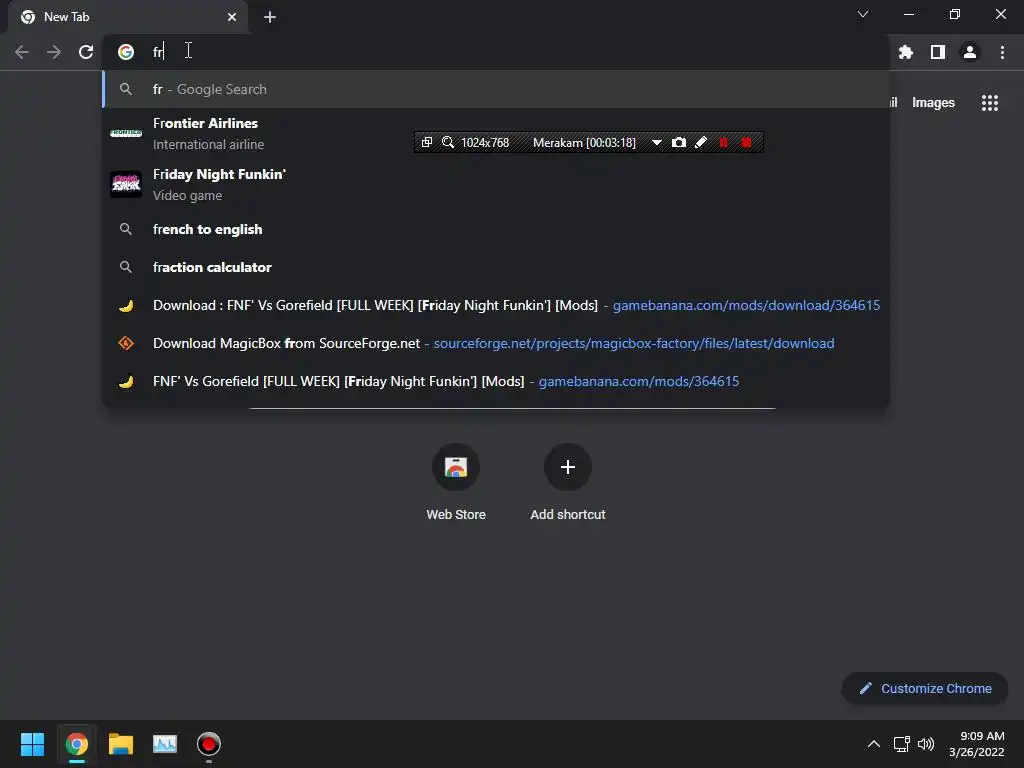The width and height of the screenshot is (1024, 768).
Task: Open gamebanana mods download 364615 suggestion
Action: [x=496, y=305]
